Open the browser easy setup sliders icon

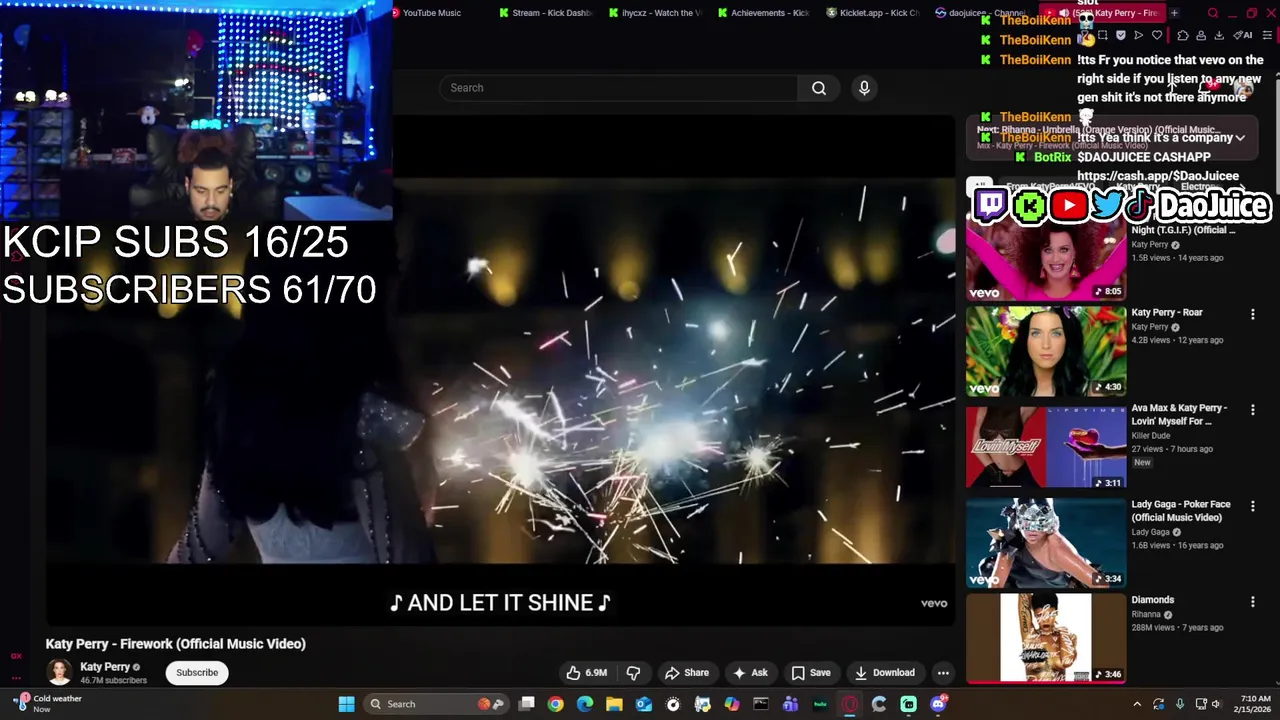click(1267, 35)
